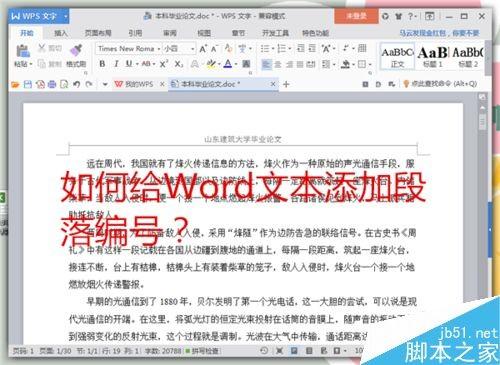Viewport: 500px width, 365px height.
Task: Save document with floppy icon
Action: click(28, 84)
